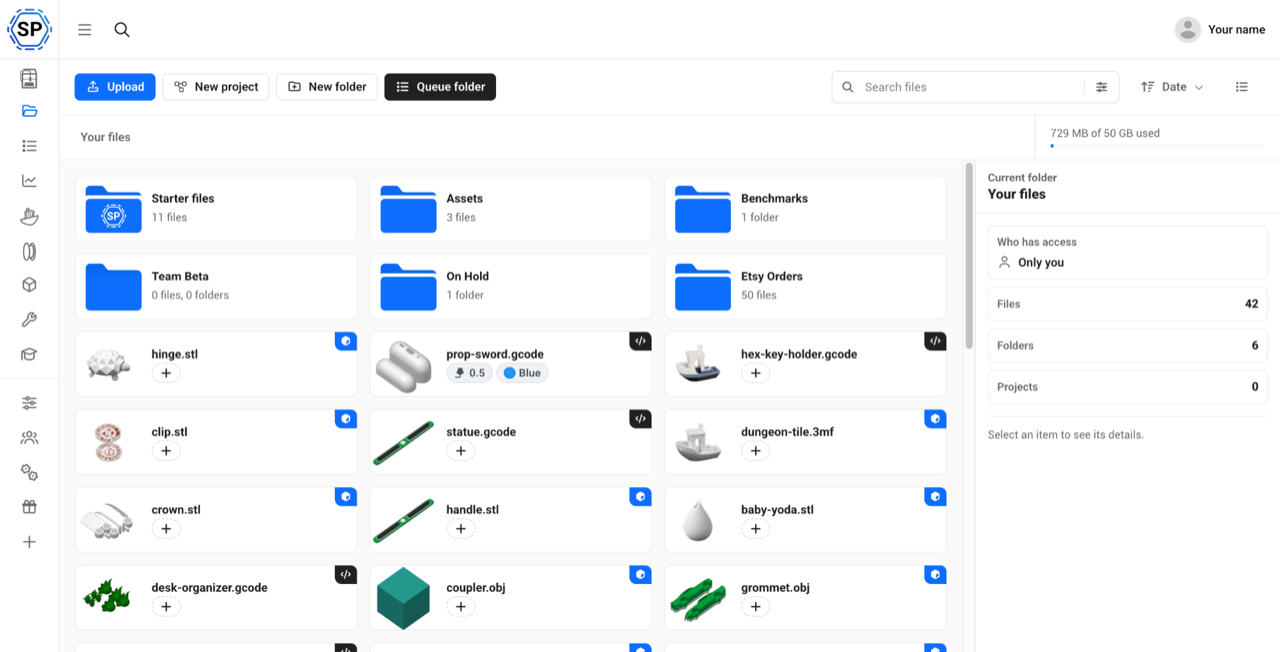
Task: Click the plus icon in sidebar
Action: [x=29, y=542]
